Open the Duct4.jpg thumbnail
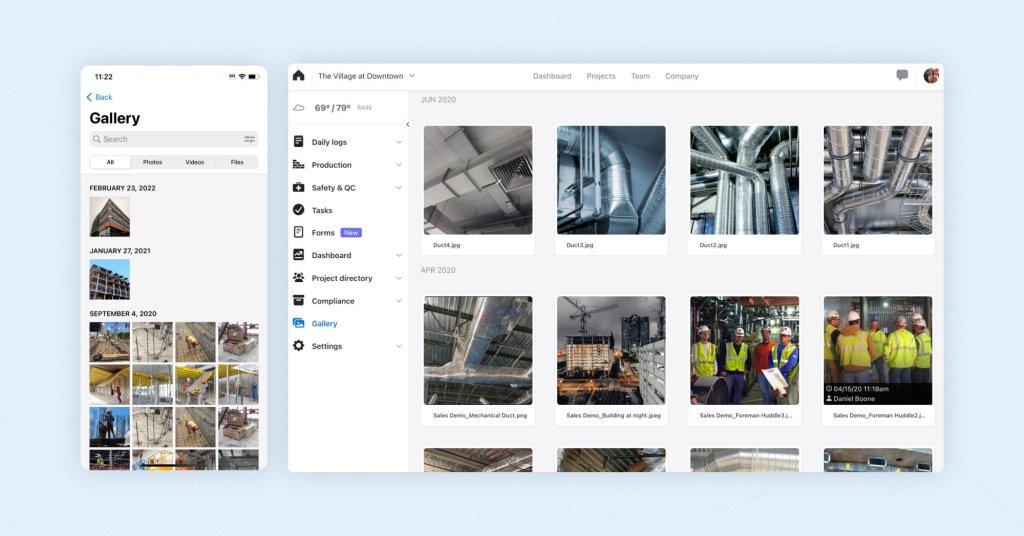Image resolution: width=1024 pixels, height=536 pixels. 478,180
